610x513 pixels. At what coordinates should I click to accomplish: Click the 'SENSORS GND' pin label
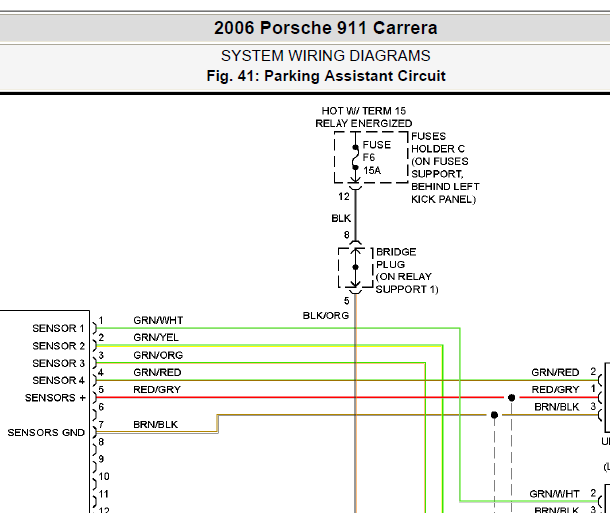(x=46, y=432)
